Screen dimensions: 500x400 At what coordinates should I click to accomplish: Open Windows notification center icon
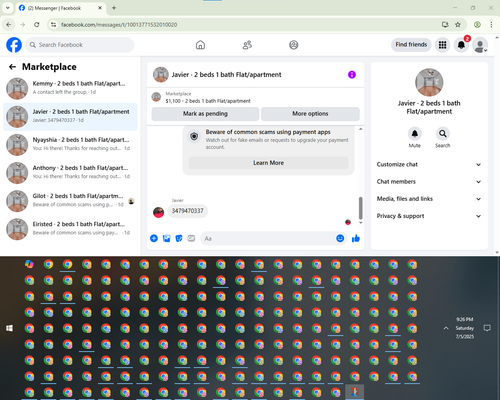click(x=487, y=328)
